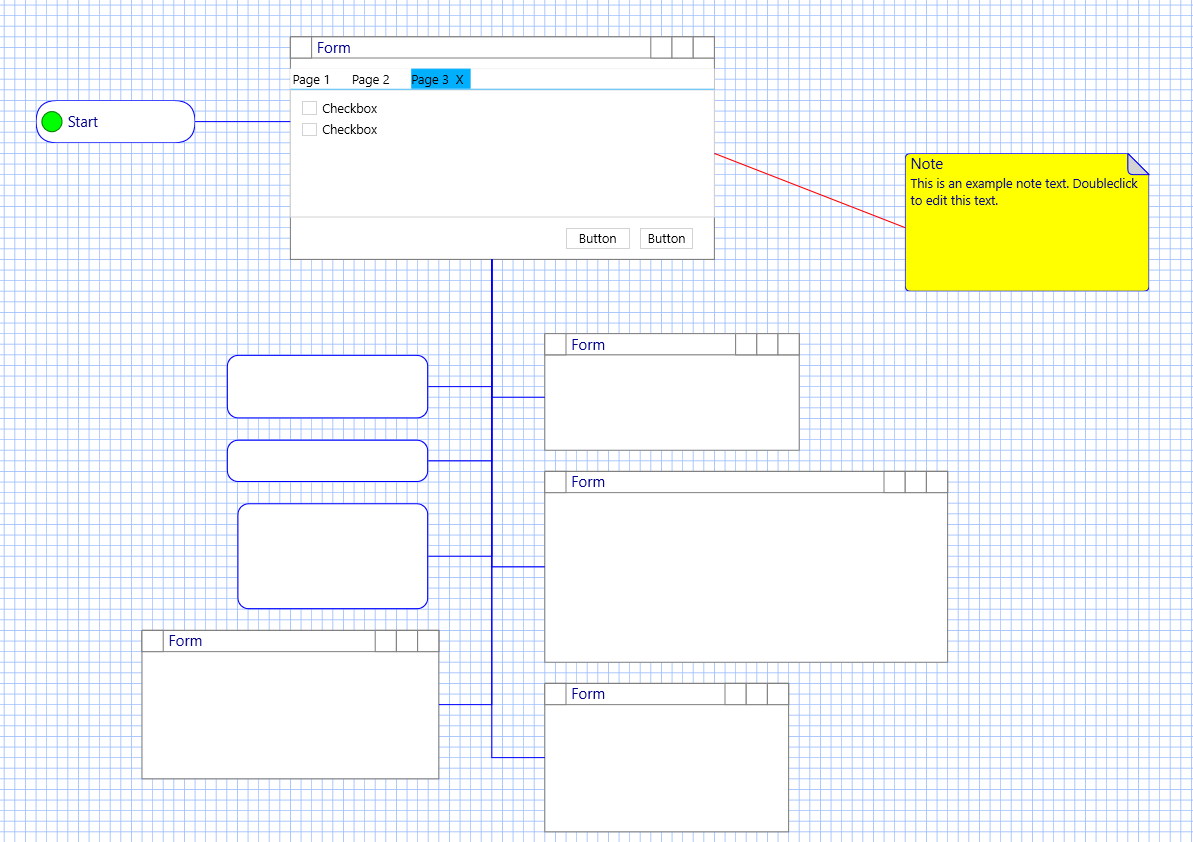Click the green circle in the Start node
Image resolution: width=1193 pixels, height=842 pixels.
(x=52, y=122)
